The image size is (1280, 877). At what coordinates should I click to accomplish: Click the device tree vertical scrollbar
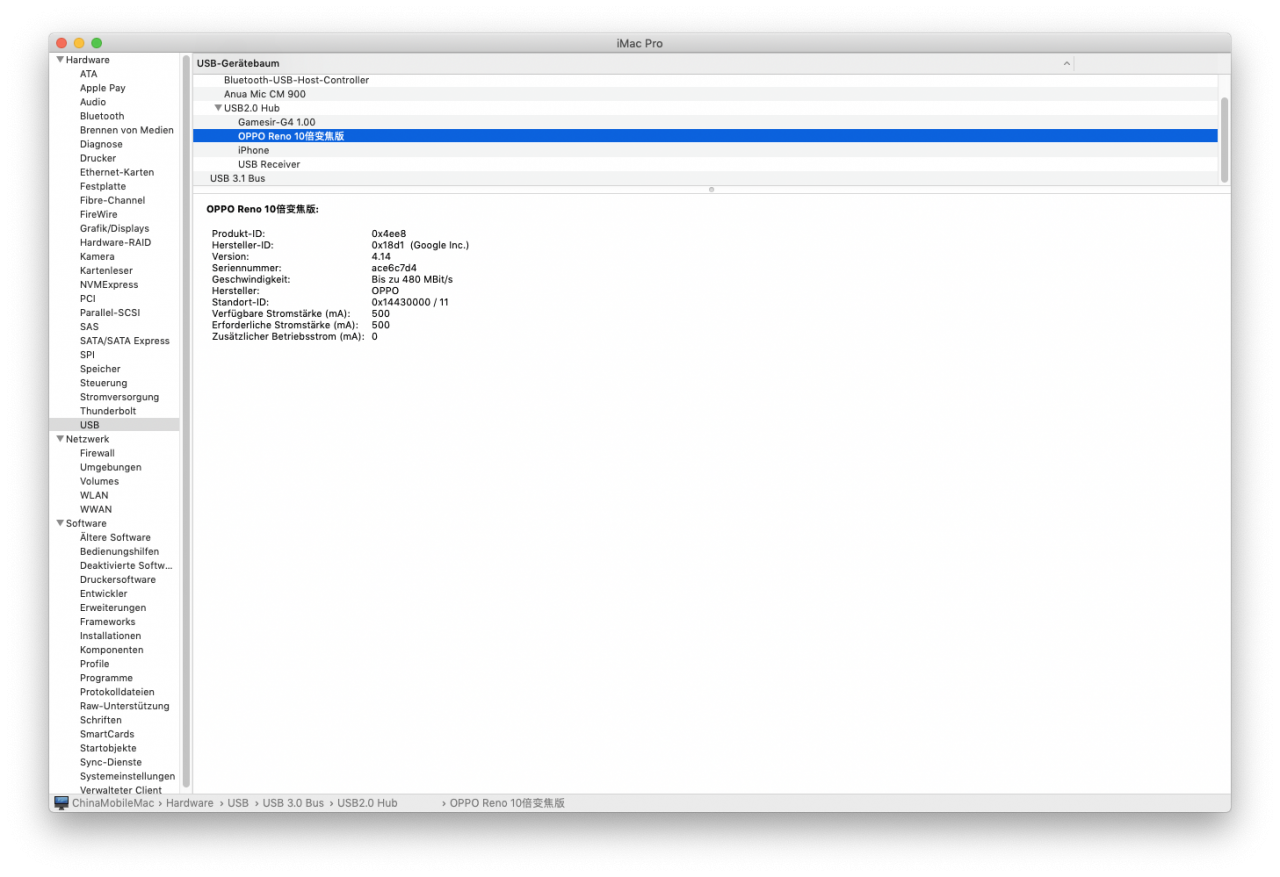click(x=1224, y=139)
